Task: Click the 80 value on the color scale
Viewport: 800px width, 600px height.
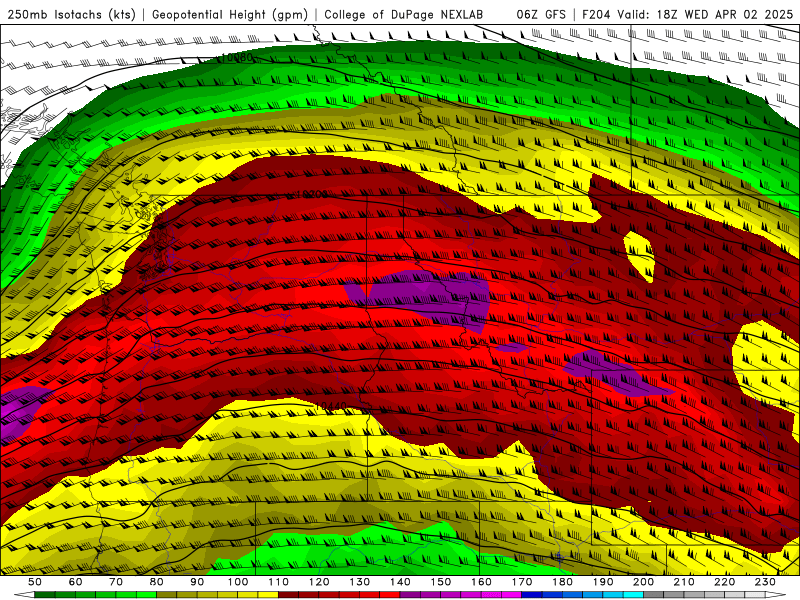Action: click(x=157, y=582)
